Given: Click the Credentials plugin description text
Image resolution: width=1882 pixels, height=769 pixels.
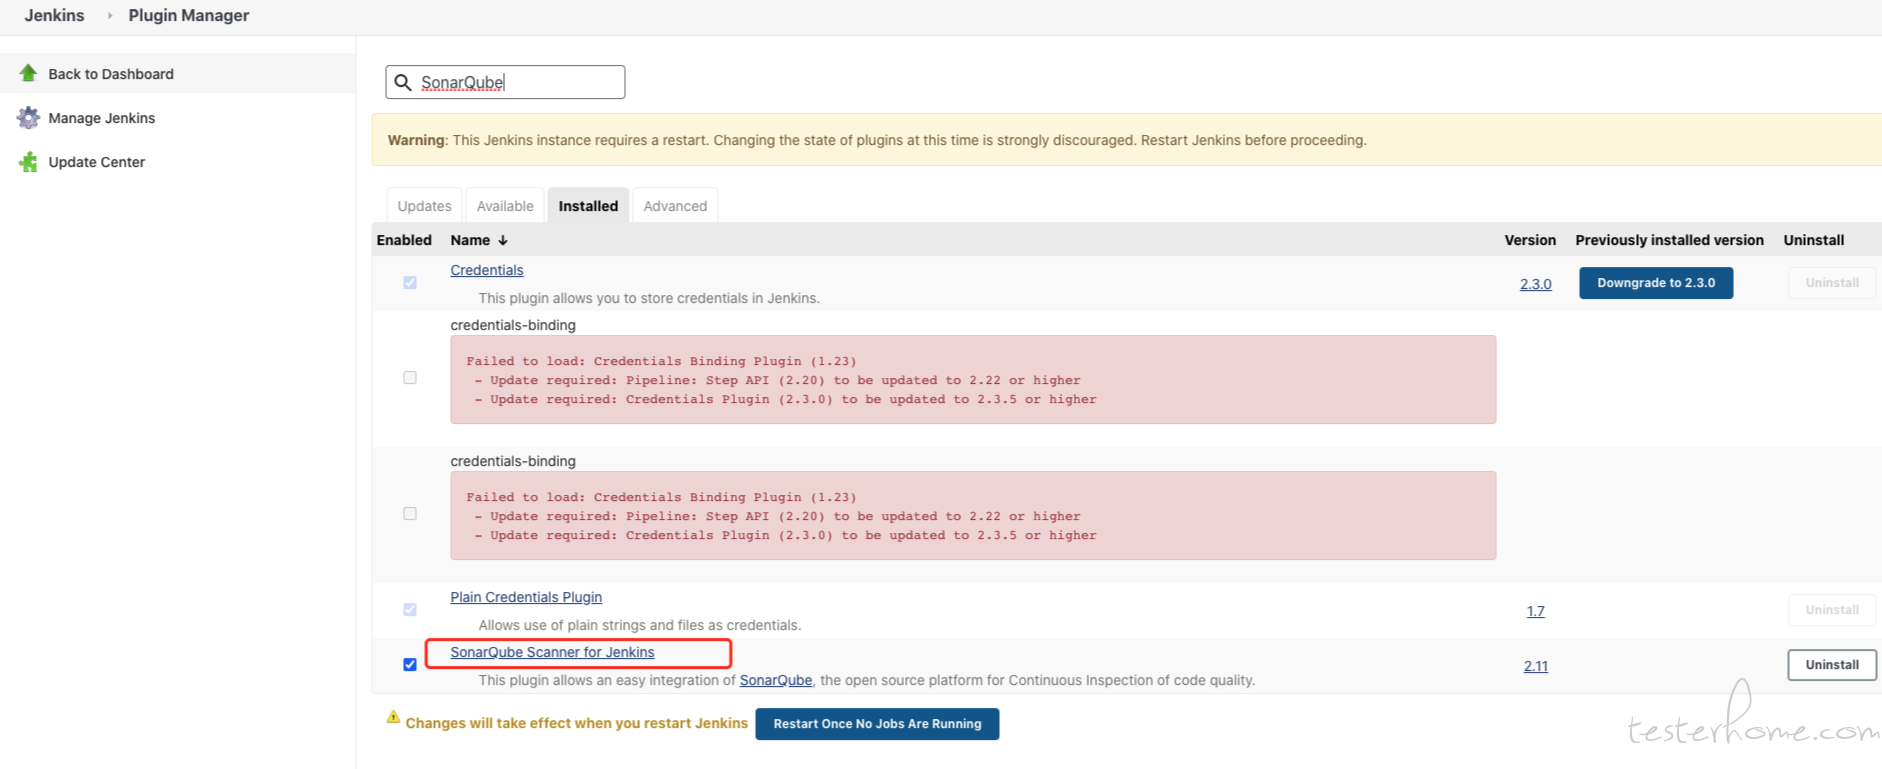Looking at the screenshot, I should click(649, 298).
